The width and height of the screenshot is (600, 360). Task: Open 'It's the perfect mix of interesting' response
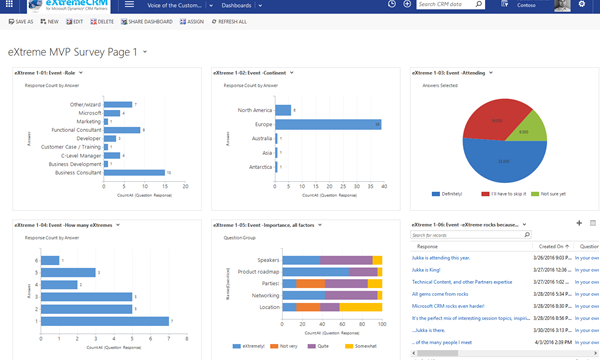coord(471,318)
